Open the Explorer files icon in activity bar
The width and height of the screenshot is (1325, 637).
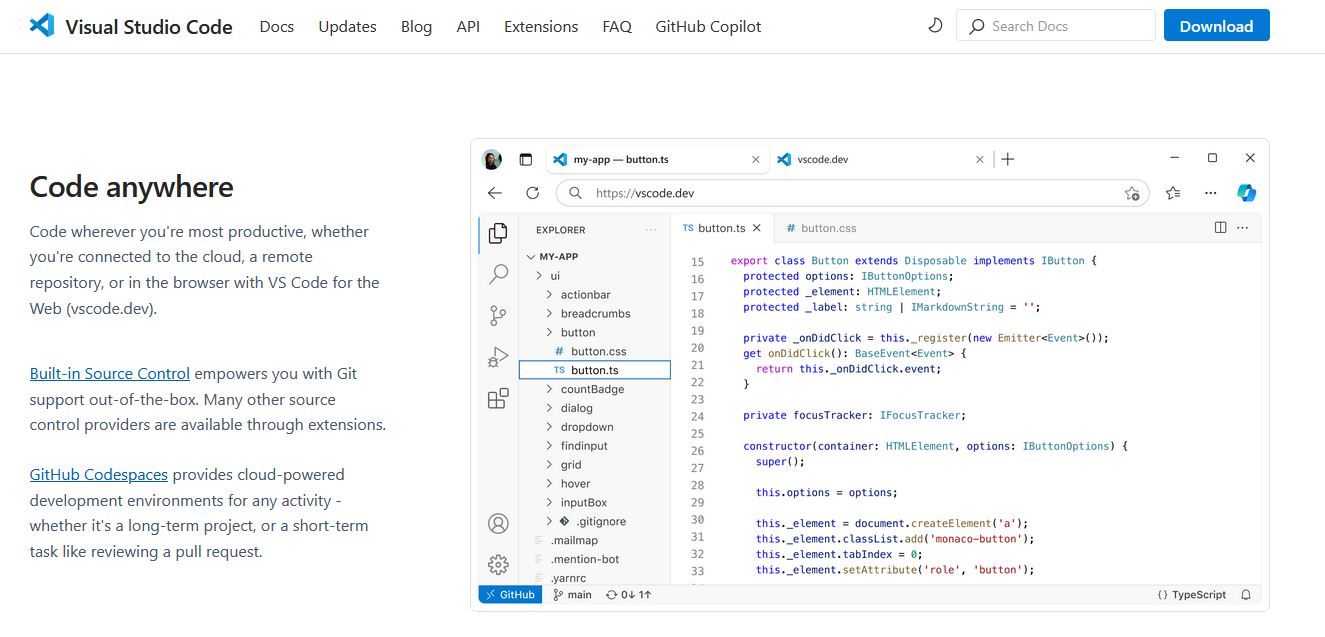[x=498, y=234]
